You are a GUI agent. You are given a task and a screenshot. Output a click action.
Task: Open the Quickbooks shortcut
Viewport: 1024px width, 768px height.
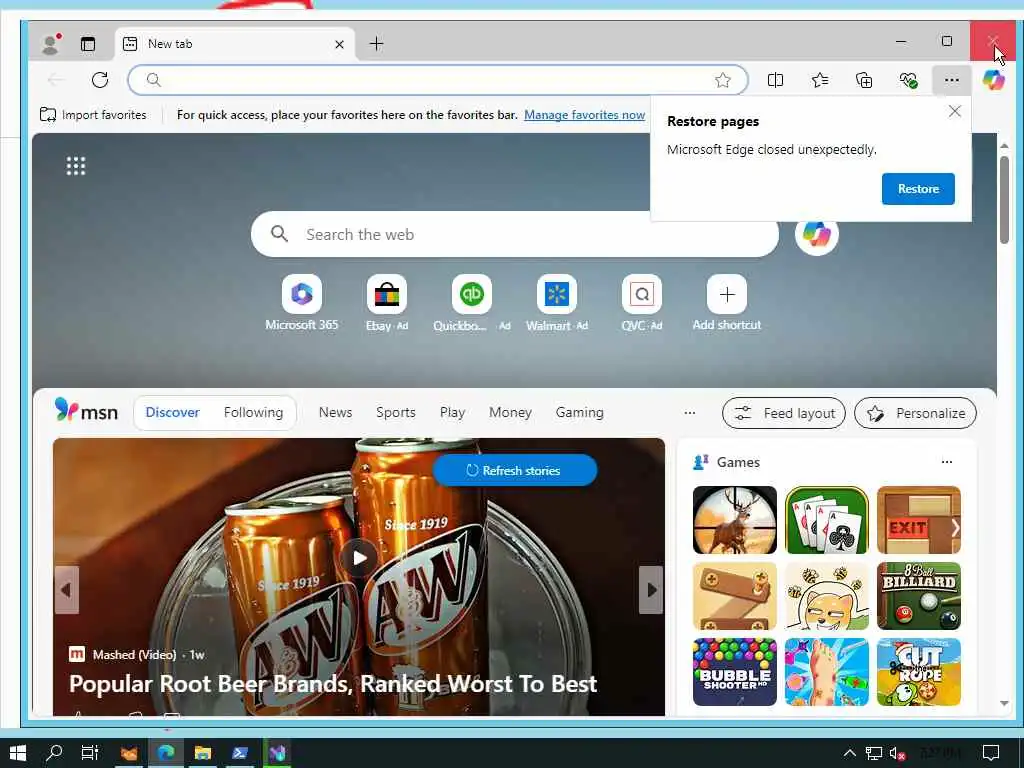tap(472, 303)
